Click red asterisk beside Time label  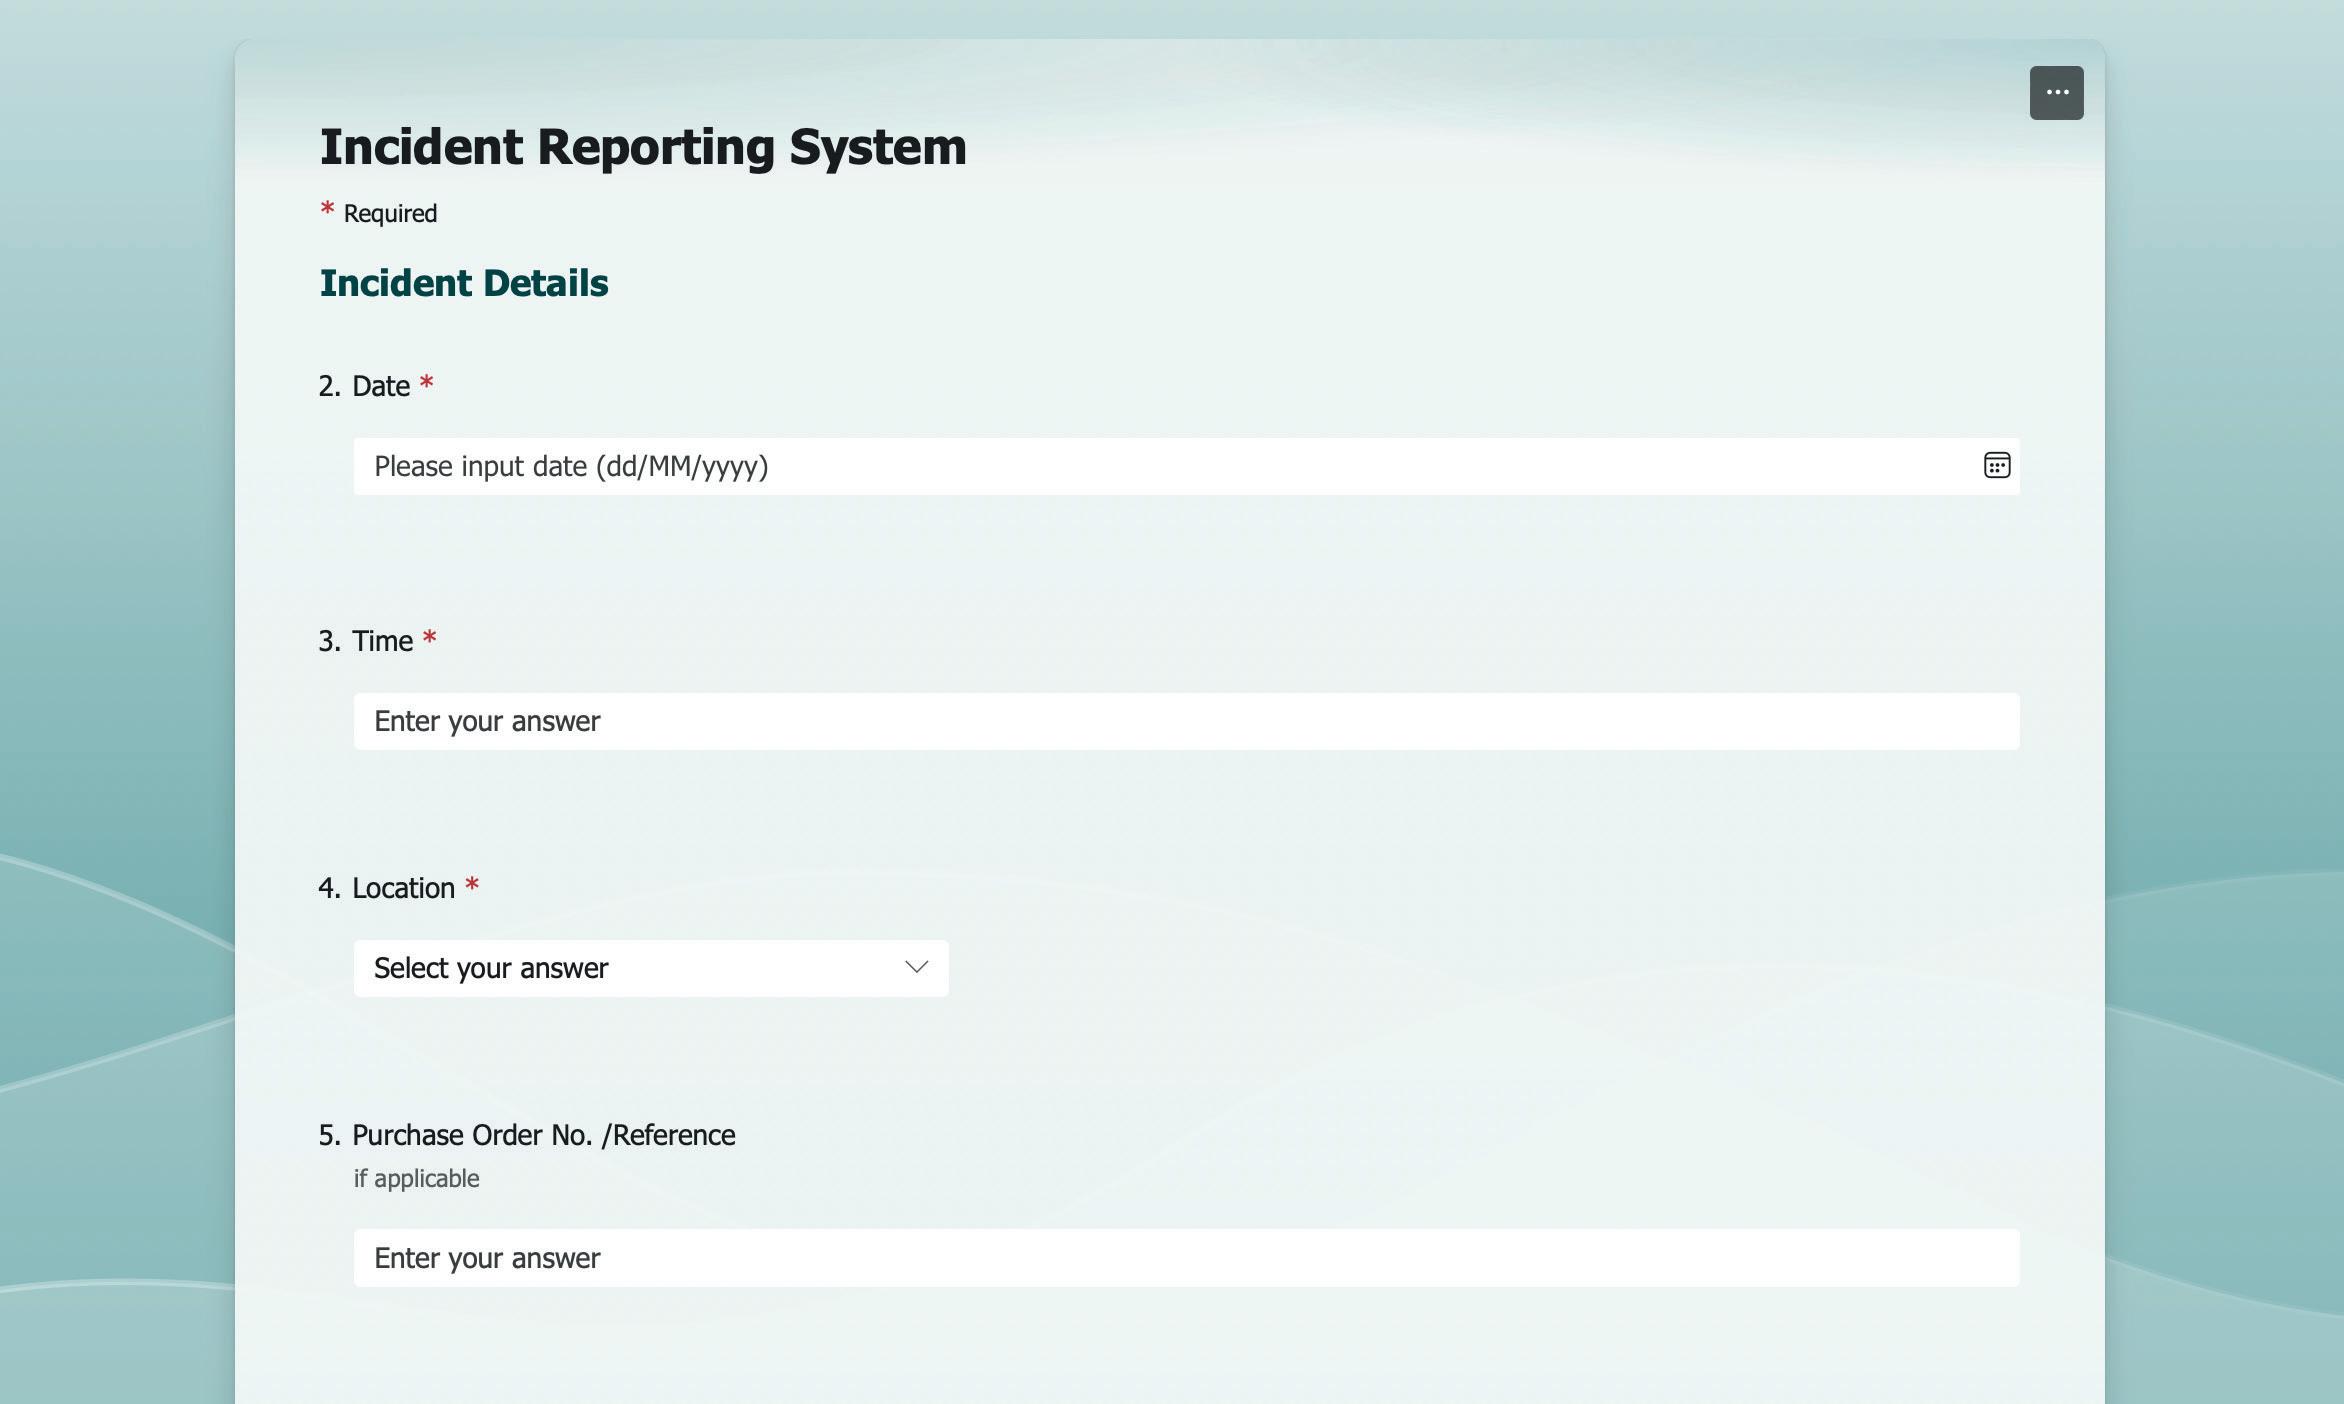430,639
